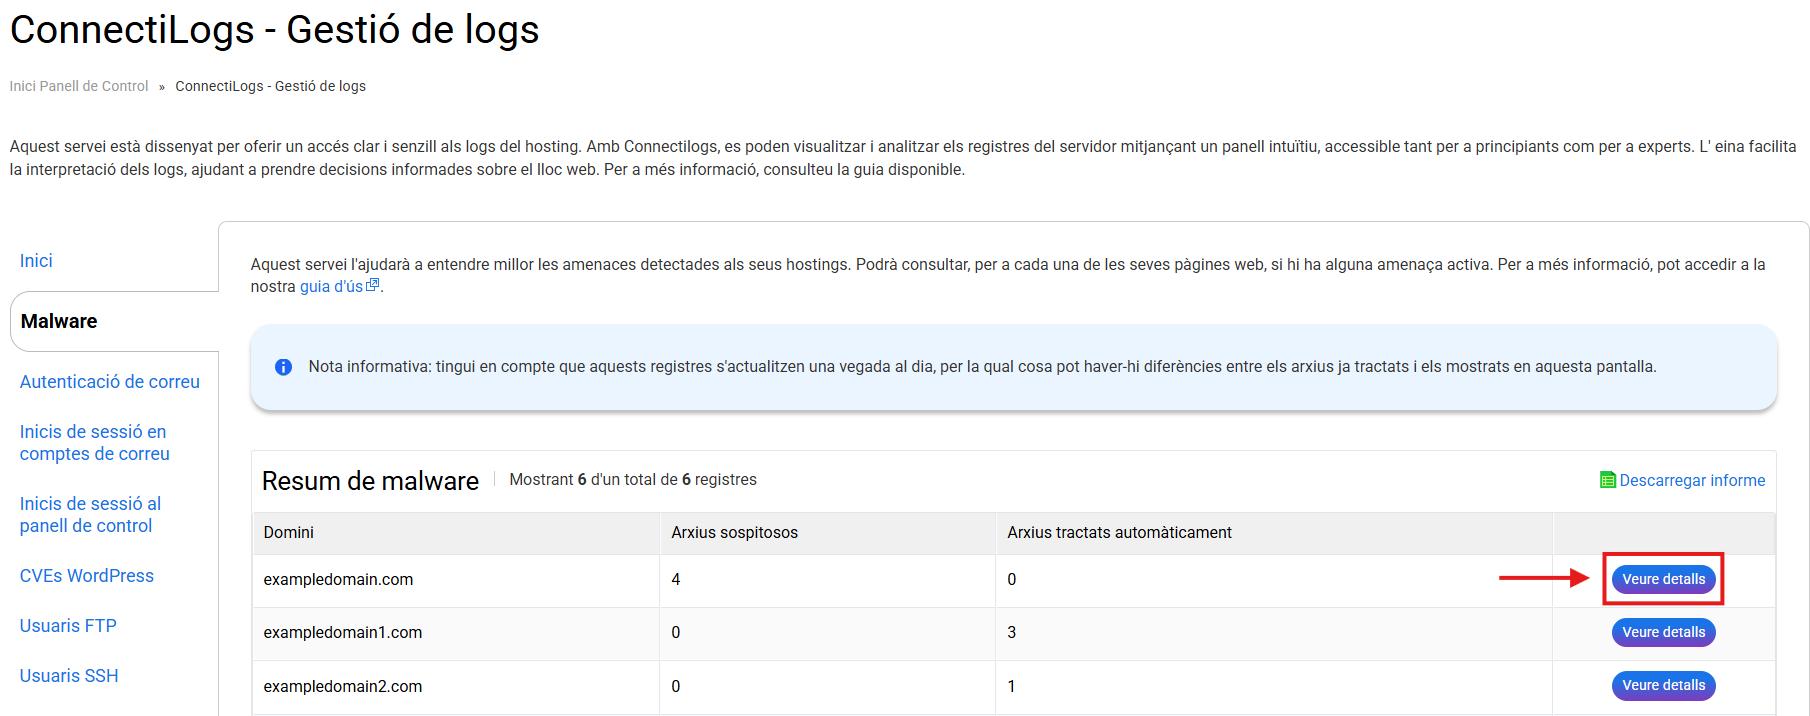Select the Malware sidebar tab

coord(59,321)
